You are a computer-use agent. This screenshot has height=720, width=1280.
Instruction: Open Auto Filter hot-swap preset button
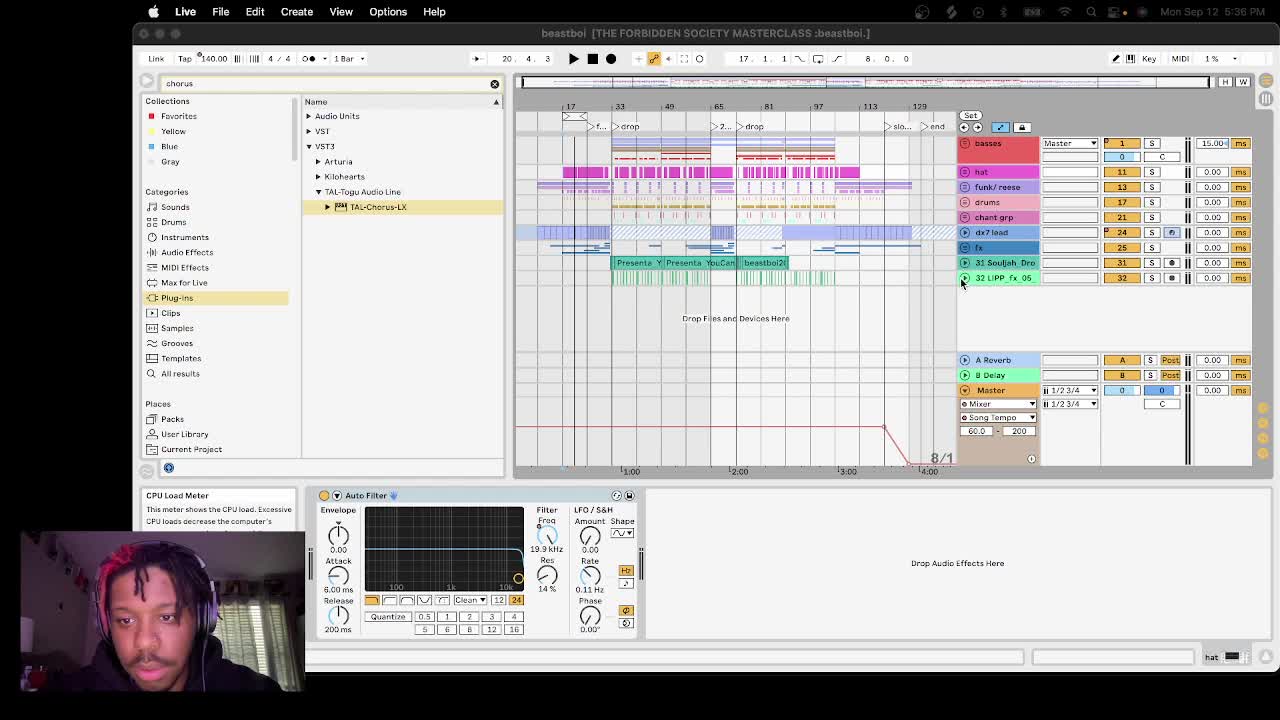(x=617, y=496)
